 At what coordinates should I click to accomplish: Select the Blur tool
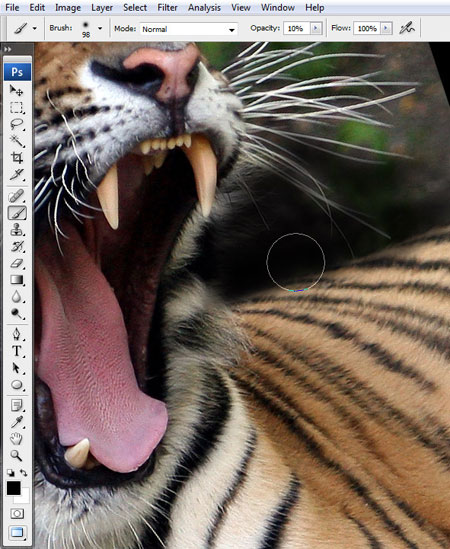pos(16,297)
